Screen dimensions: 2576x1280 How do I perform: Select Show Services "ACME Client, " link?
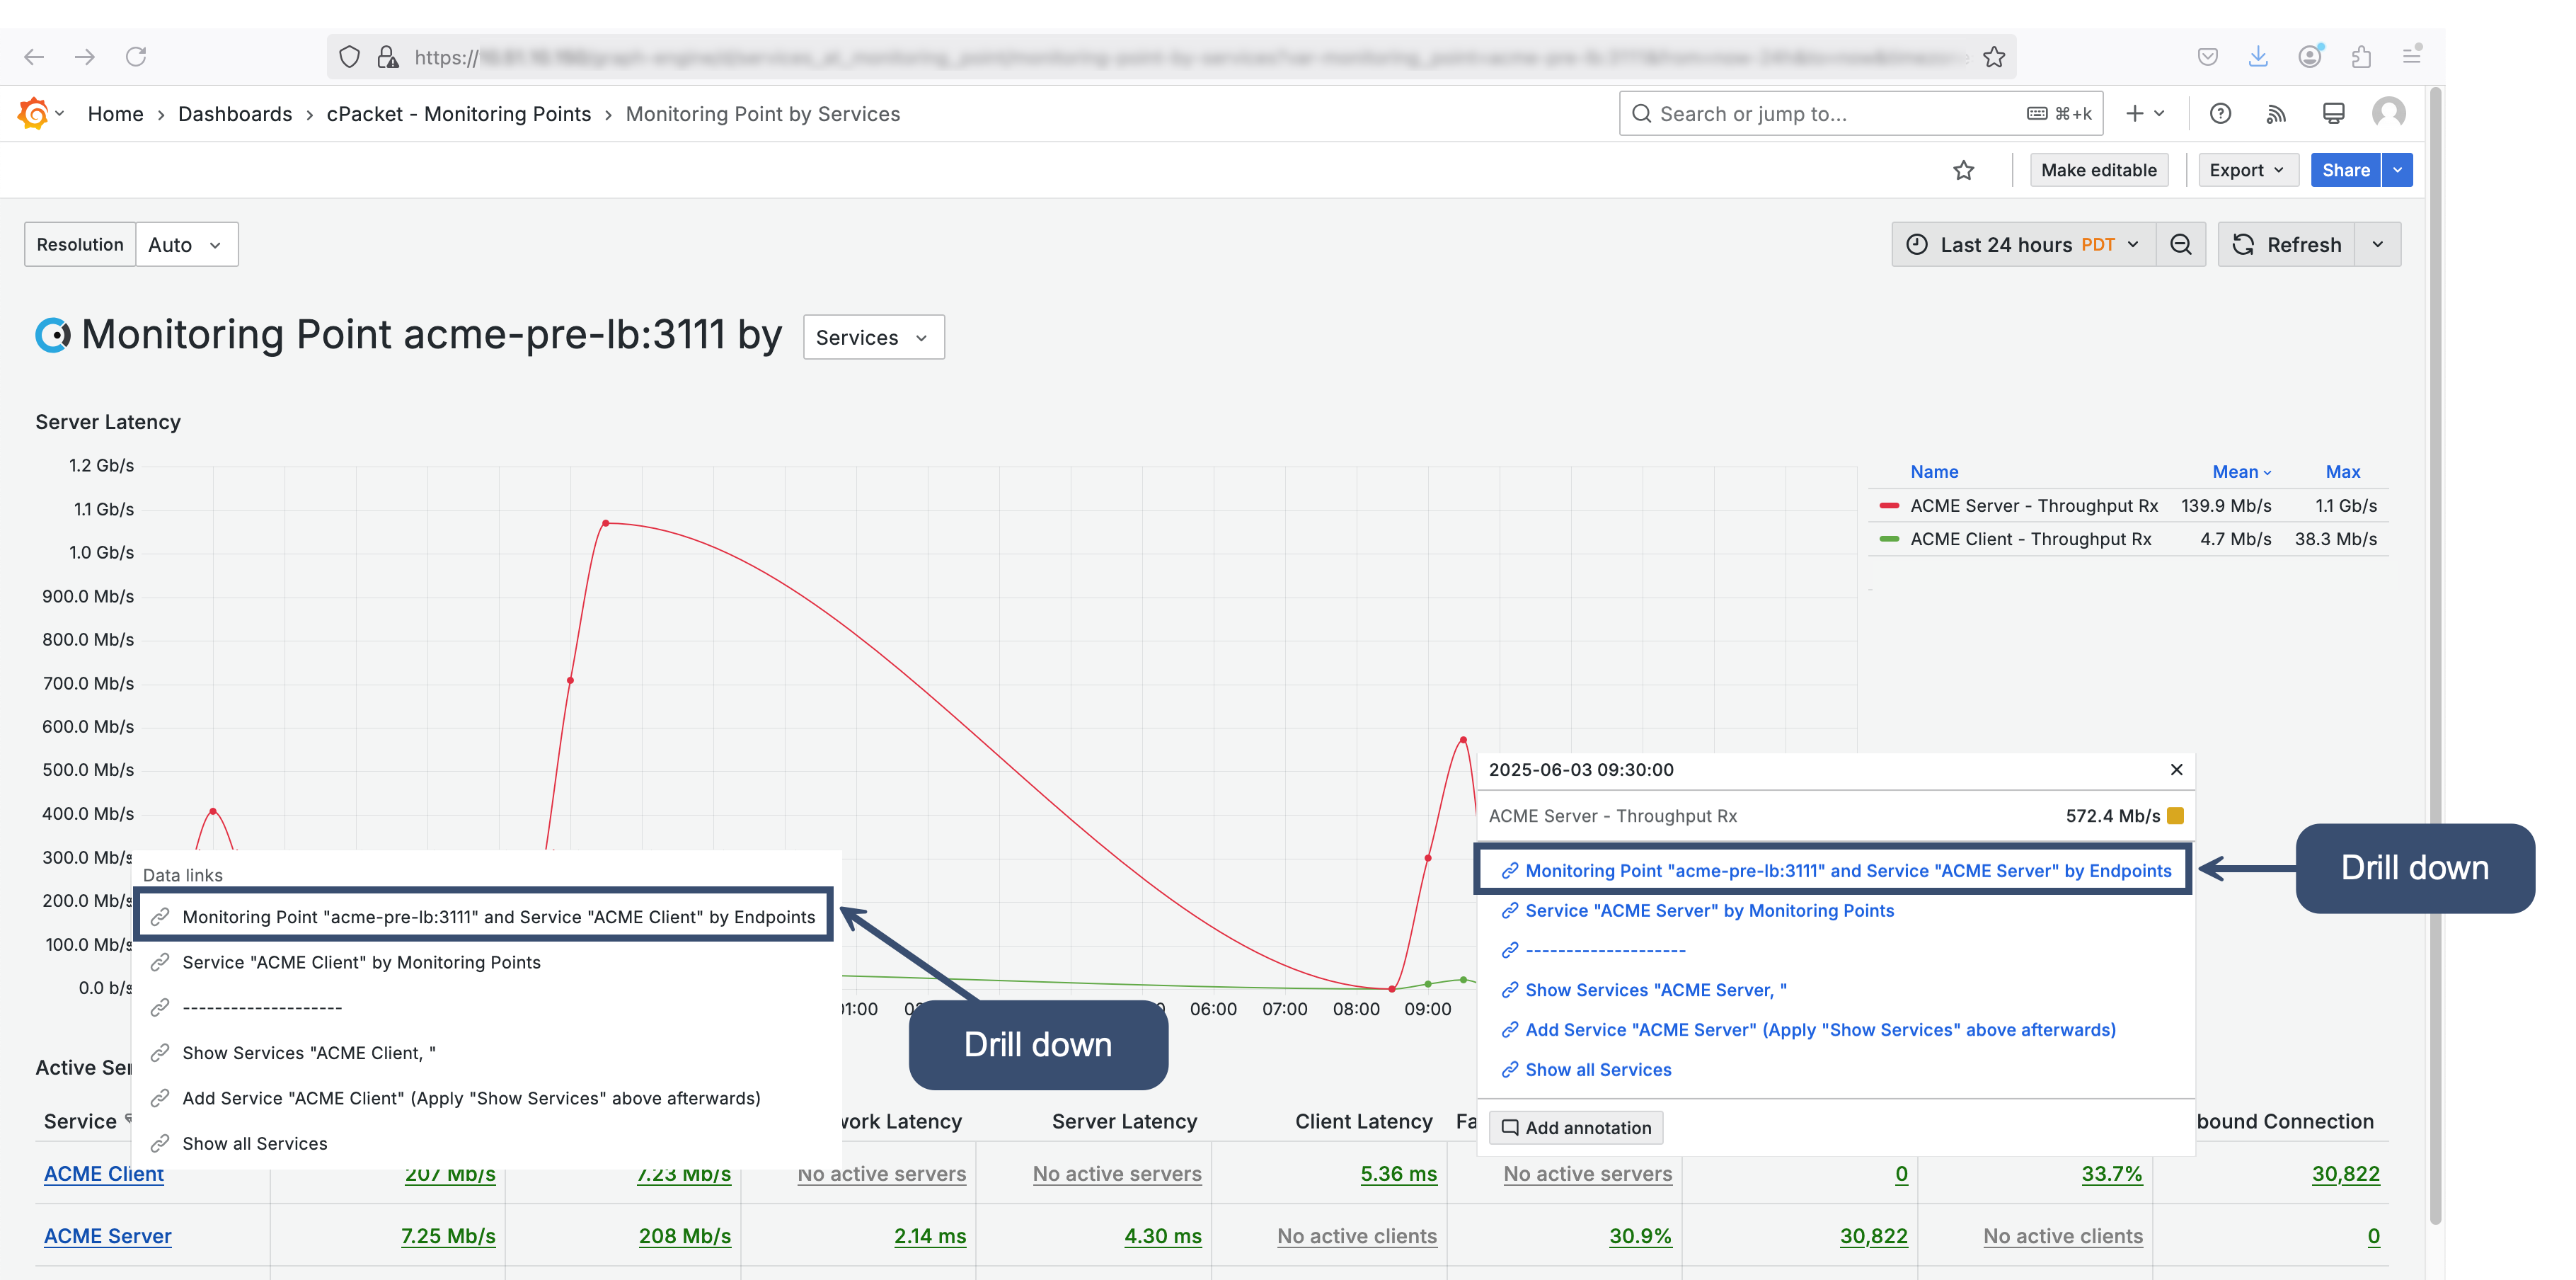pos(308,1053)
